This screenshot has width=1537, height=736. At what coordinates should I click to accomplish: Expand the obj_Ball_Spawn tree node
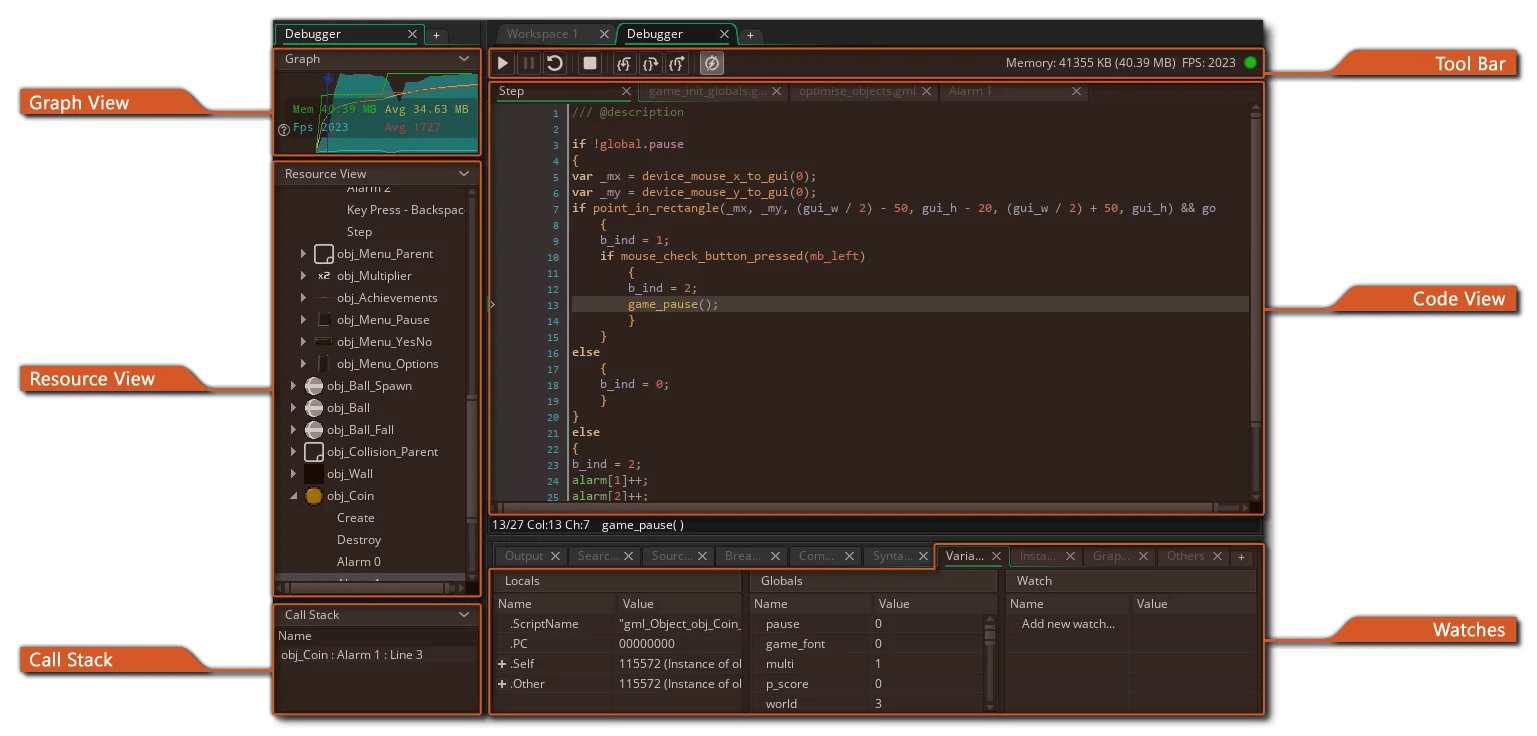point(293,386)
